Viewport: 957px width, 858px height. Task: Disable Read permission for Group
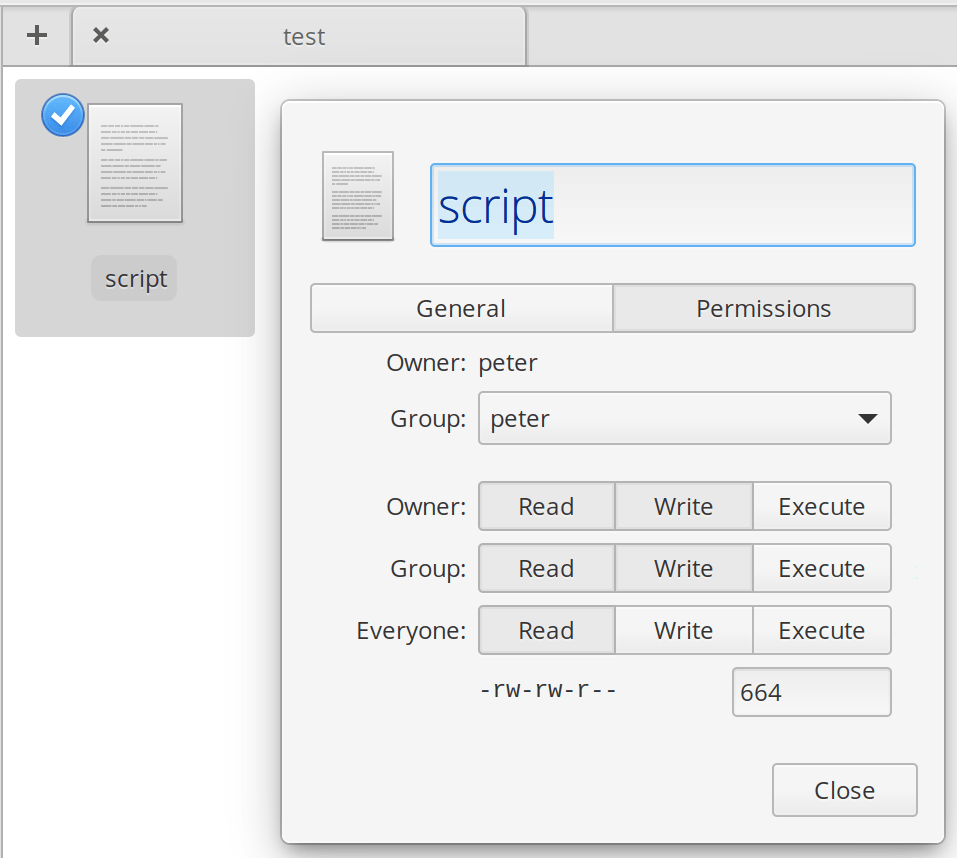[x=546, y=568]
